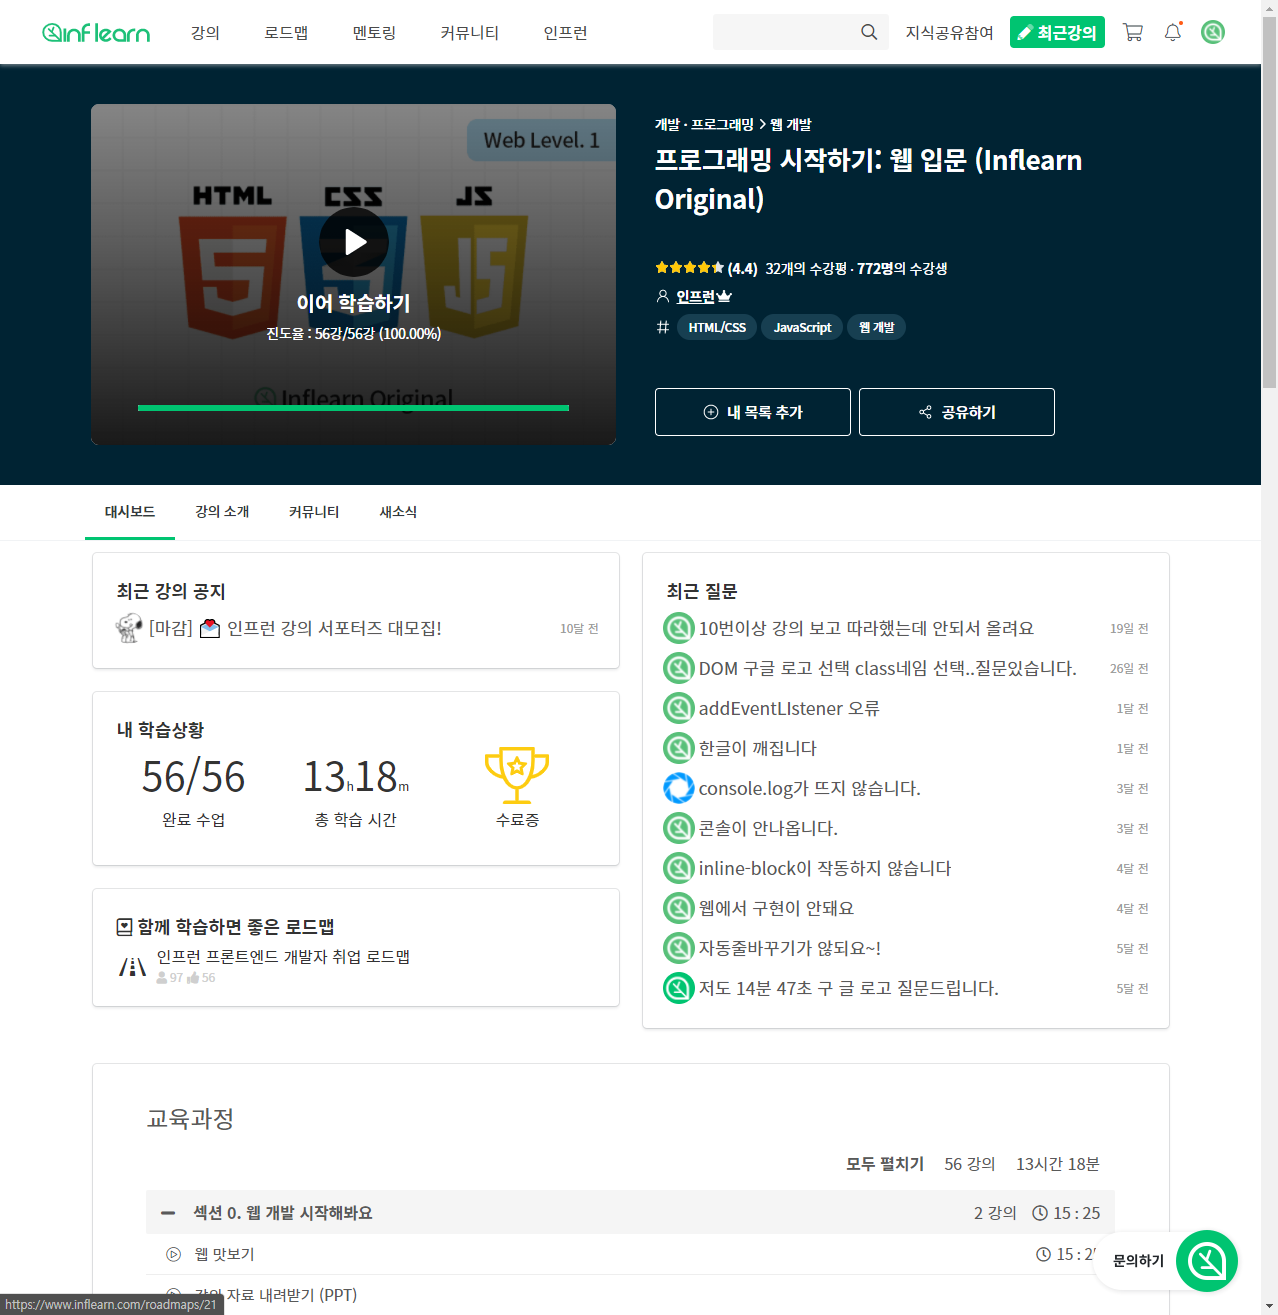
Task: Click avatar beside 'console.log가 뜨지 않습니다.'
Action: 679,788
